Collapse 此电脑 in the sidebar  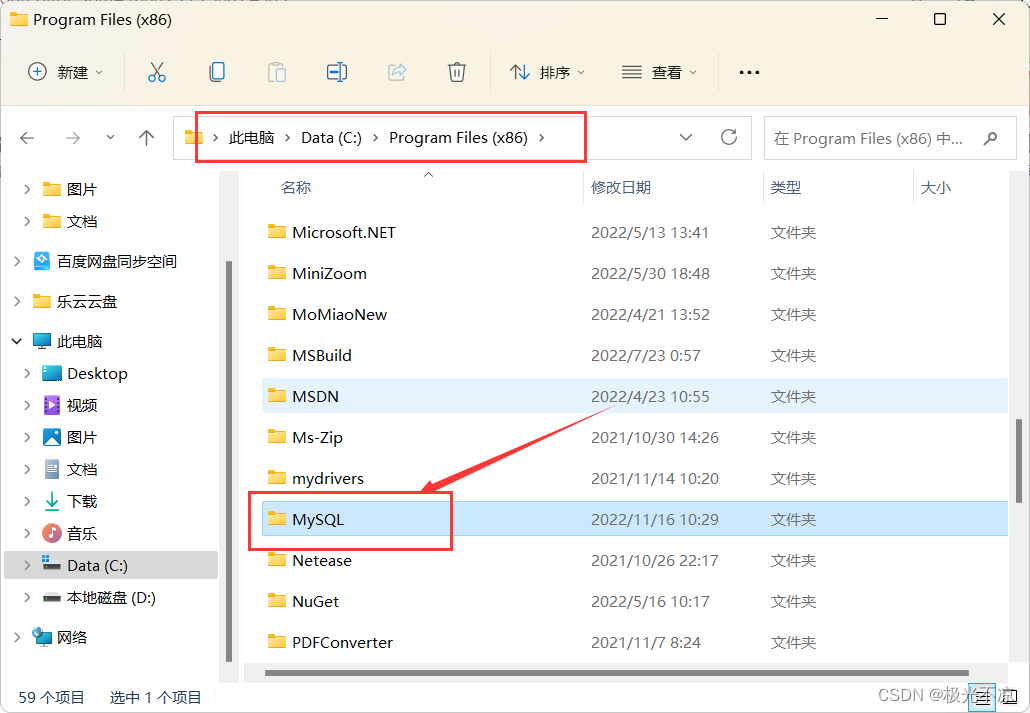[16, 340]
